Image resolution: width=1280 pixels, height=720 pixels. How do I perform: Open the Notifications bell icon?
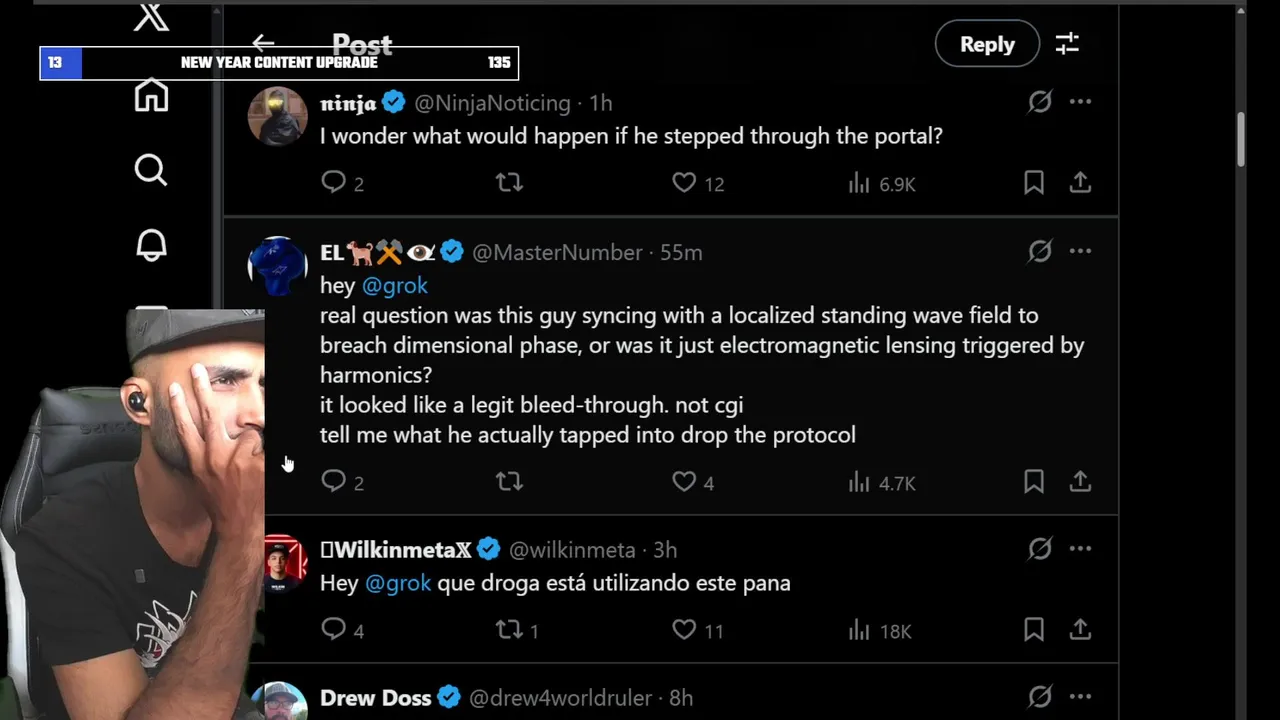tap(151, 245)
